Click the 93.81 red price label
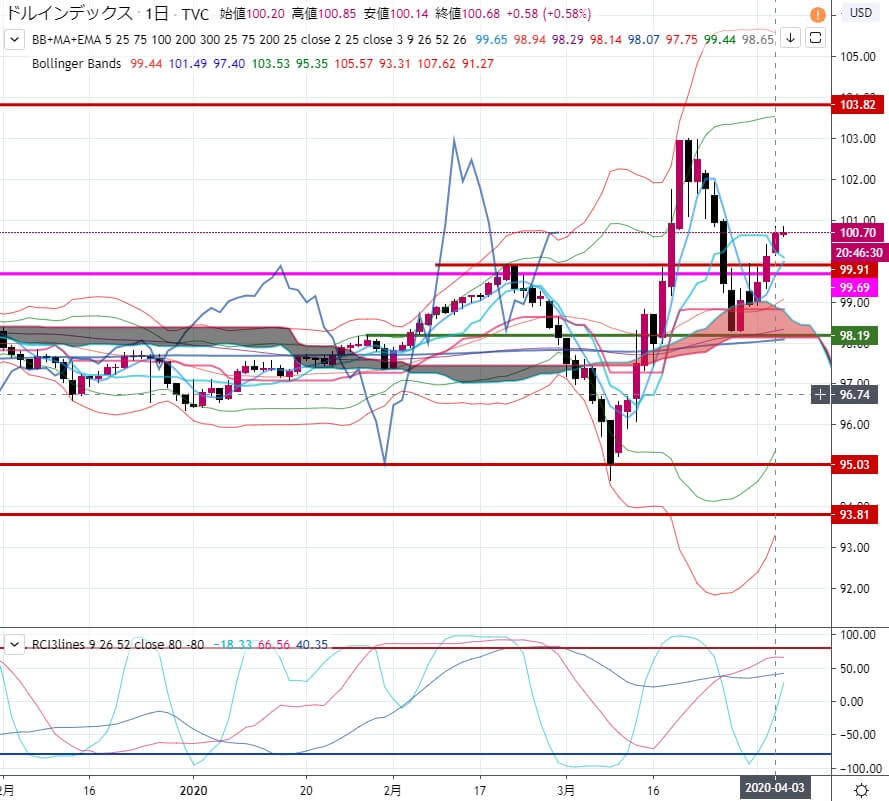889x801 pixels. 854,515
